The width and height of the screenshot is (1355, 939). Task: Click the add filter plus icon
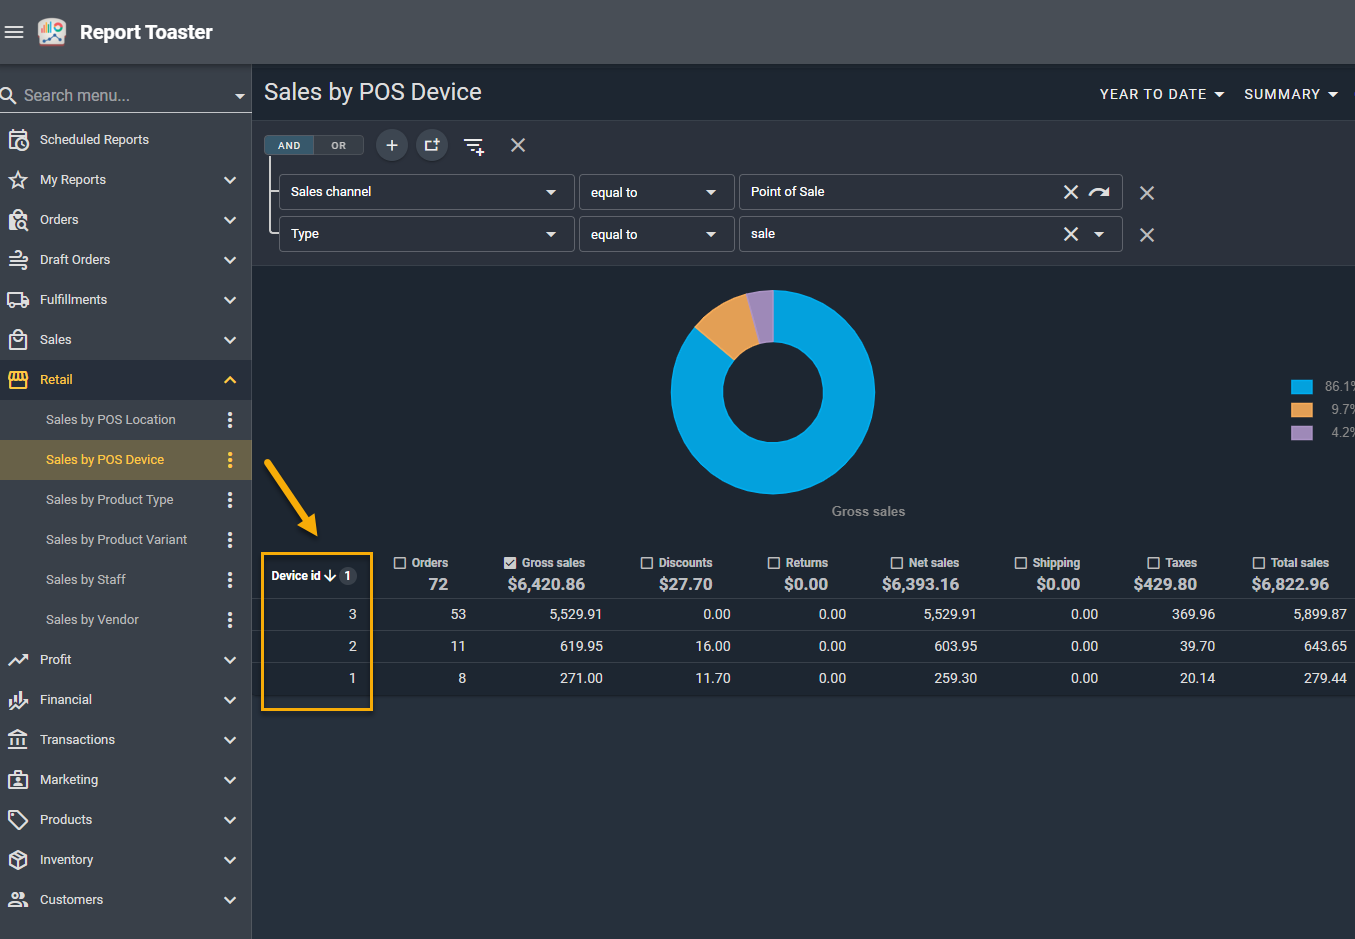tap(392, 145)
